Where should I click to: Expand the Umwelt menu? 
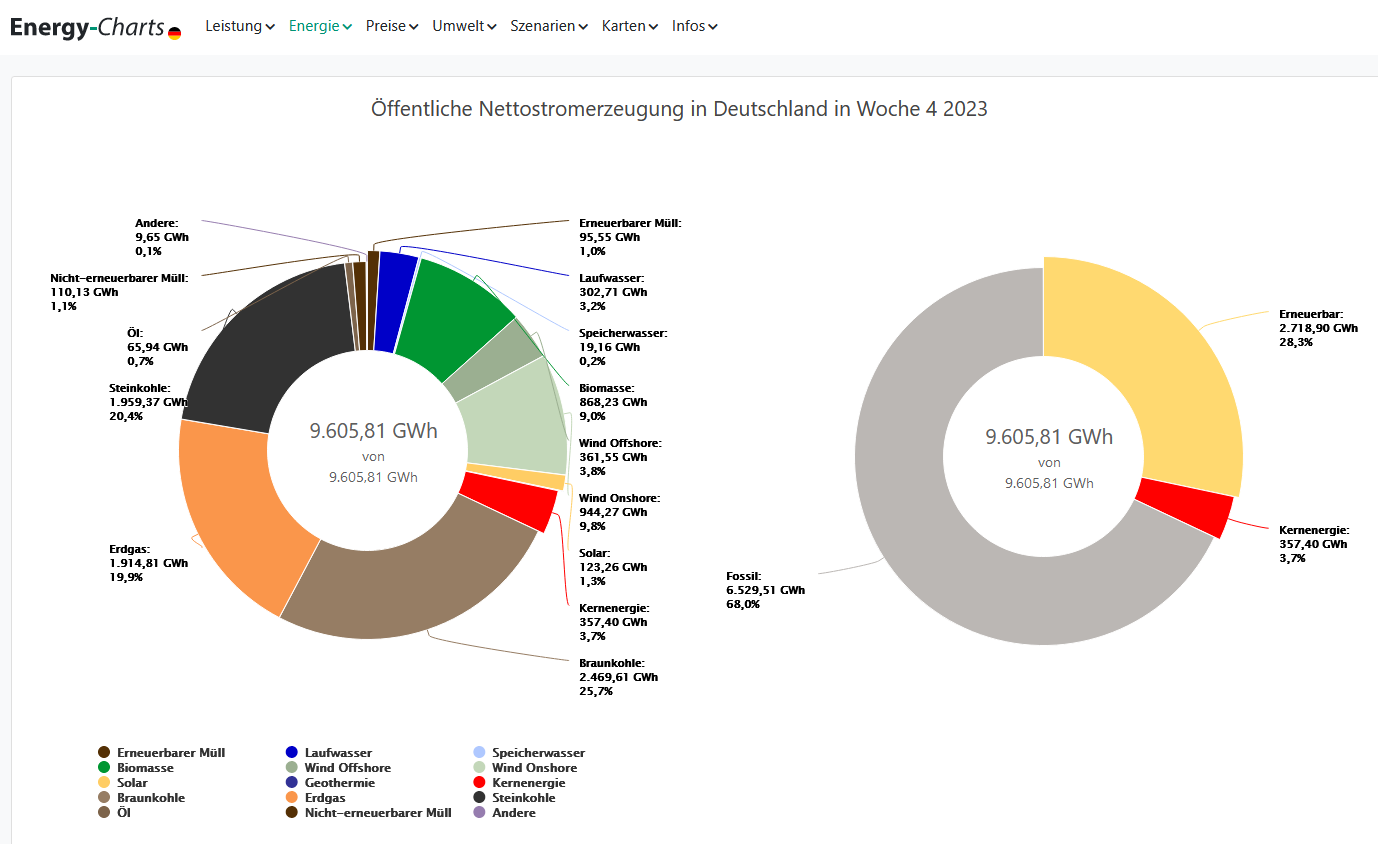coord(464,26)
